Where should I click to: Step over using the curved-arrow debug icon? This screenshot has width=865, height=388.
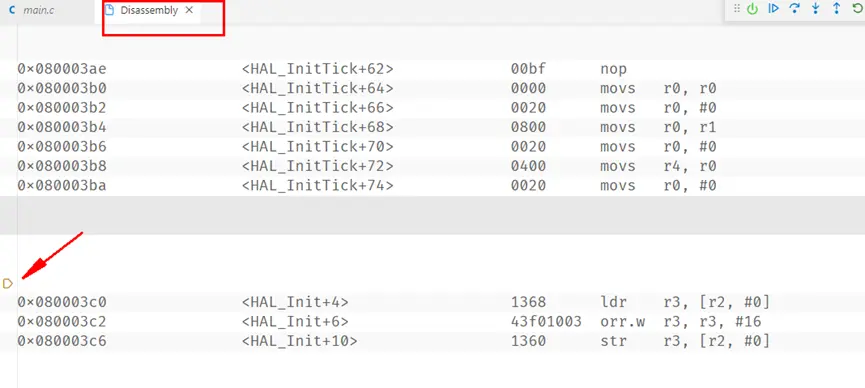[x=794, y=8]
